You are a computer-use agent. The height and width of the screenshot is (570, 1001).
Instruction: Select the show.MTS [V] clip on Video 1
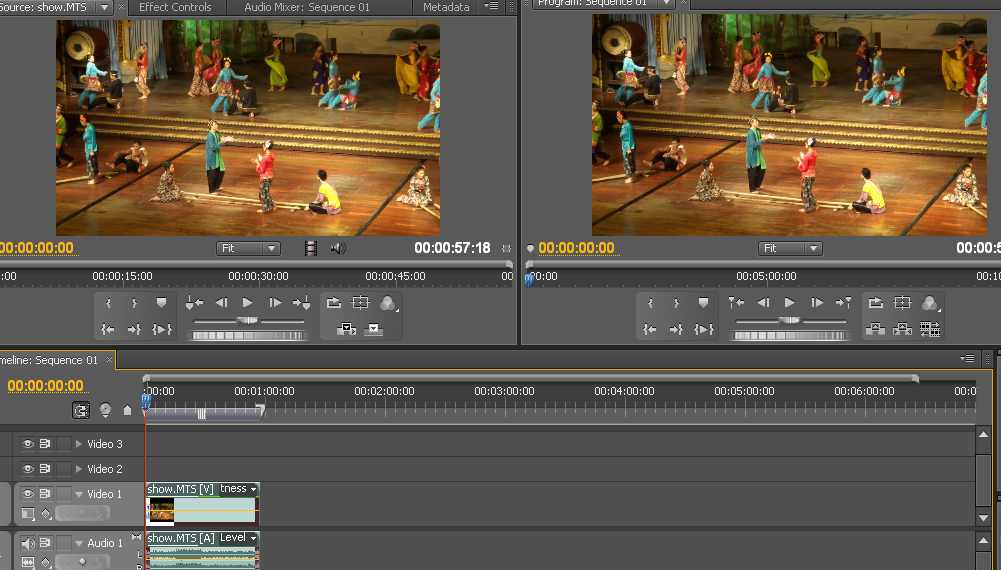202,504
